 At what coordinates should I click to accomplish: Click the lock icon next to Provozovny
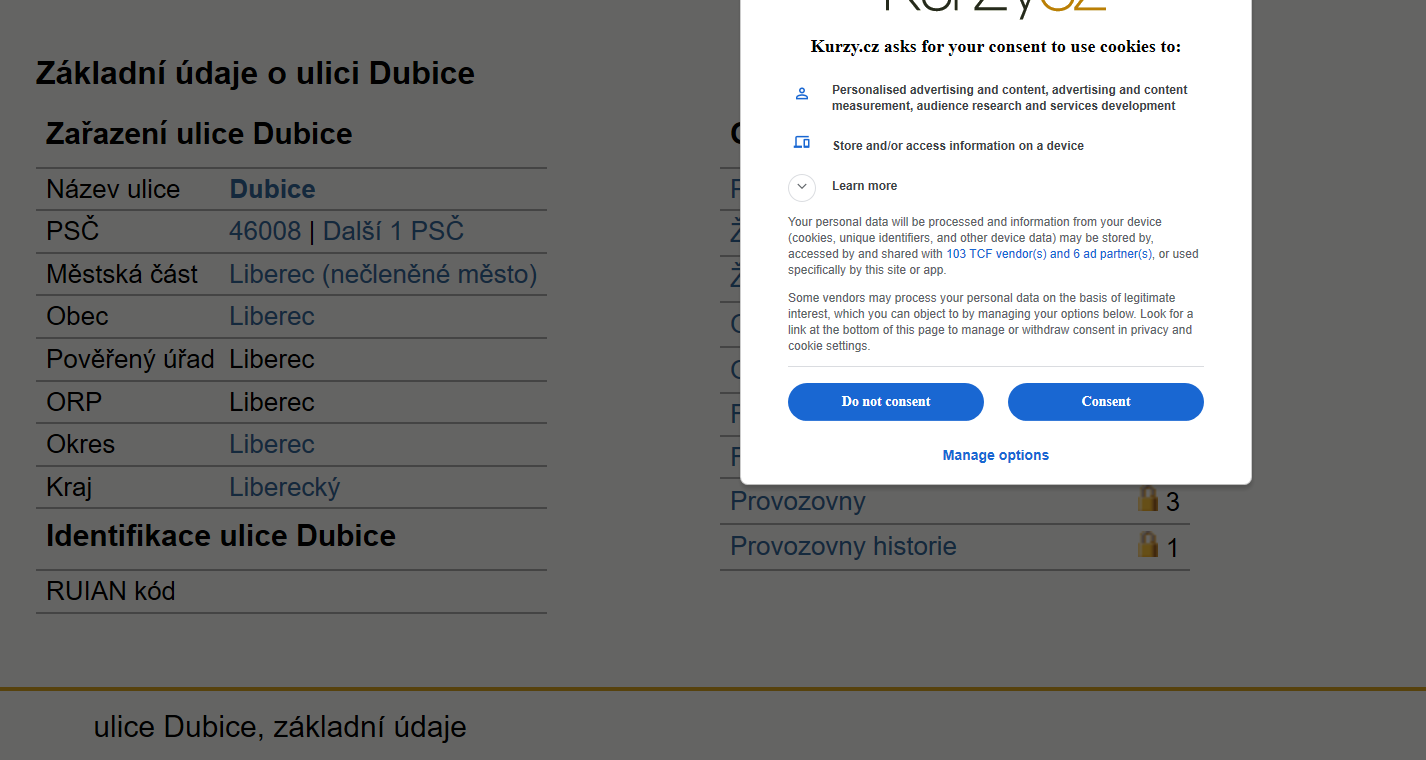1148,499
